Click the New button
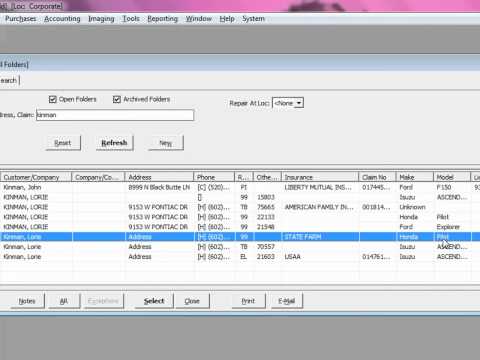Viewport: 480px width, 360px height. click(x=166, y=143)
